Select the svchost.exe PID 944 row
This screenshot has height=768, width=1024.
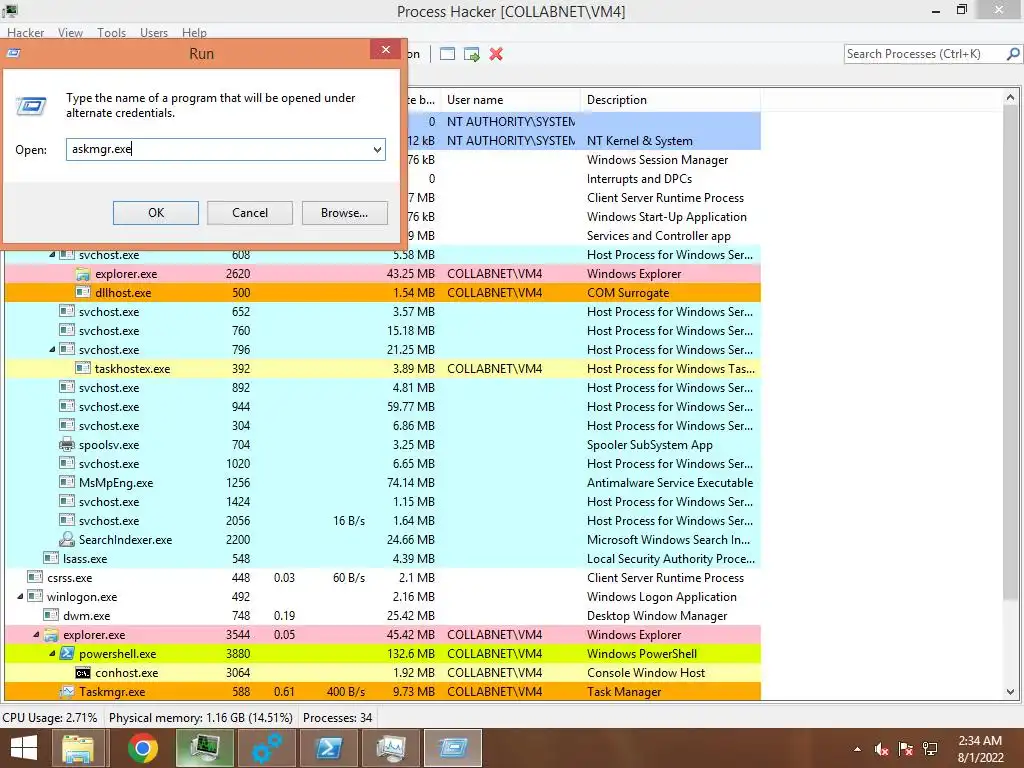[383, 407]
